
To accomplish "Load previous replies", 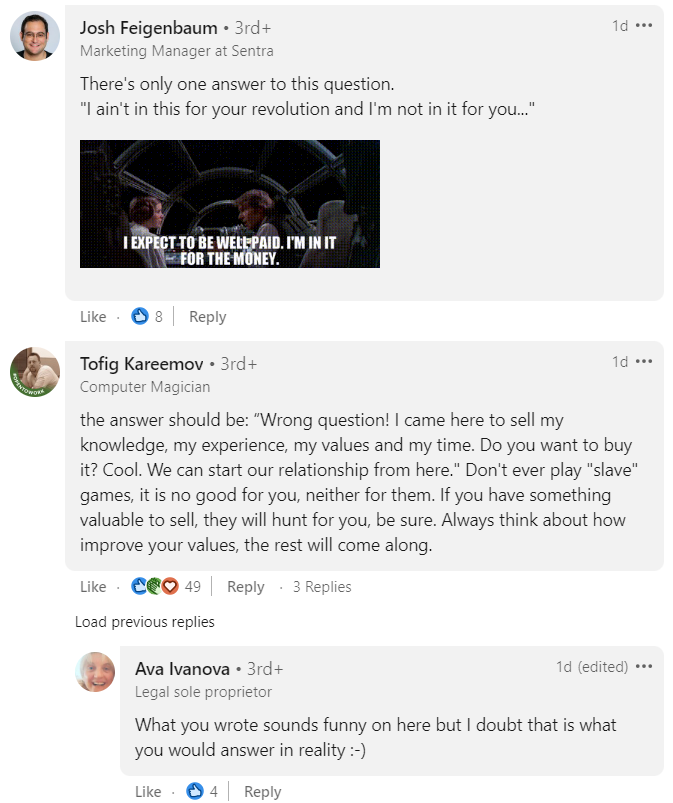I will point(145,622).
